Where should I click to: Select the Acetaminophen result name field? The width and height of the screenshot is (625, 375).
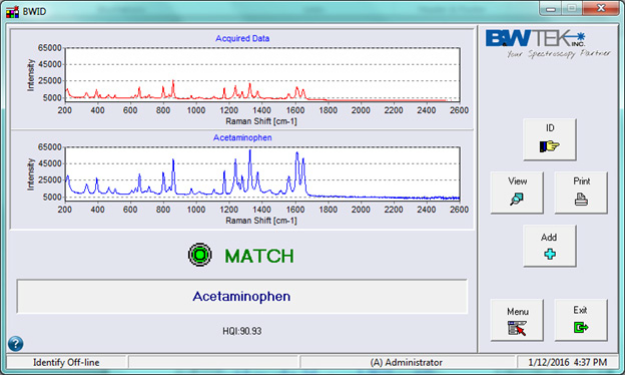pyautogui.click(x=242, y=296)
